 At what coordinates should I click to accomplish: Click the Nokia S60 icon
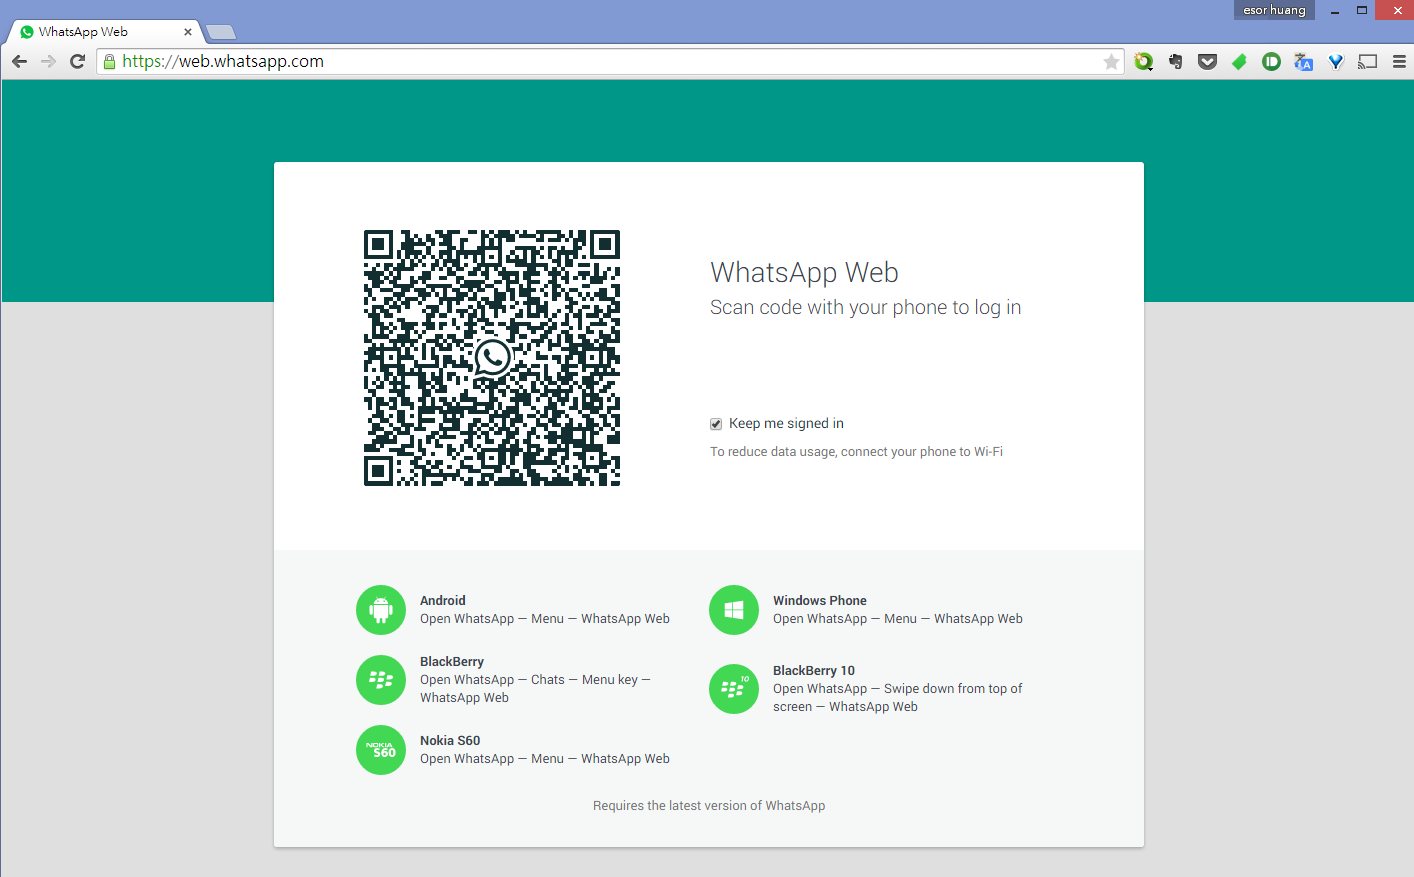(x=381, y=750)
